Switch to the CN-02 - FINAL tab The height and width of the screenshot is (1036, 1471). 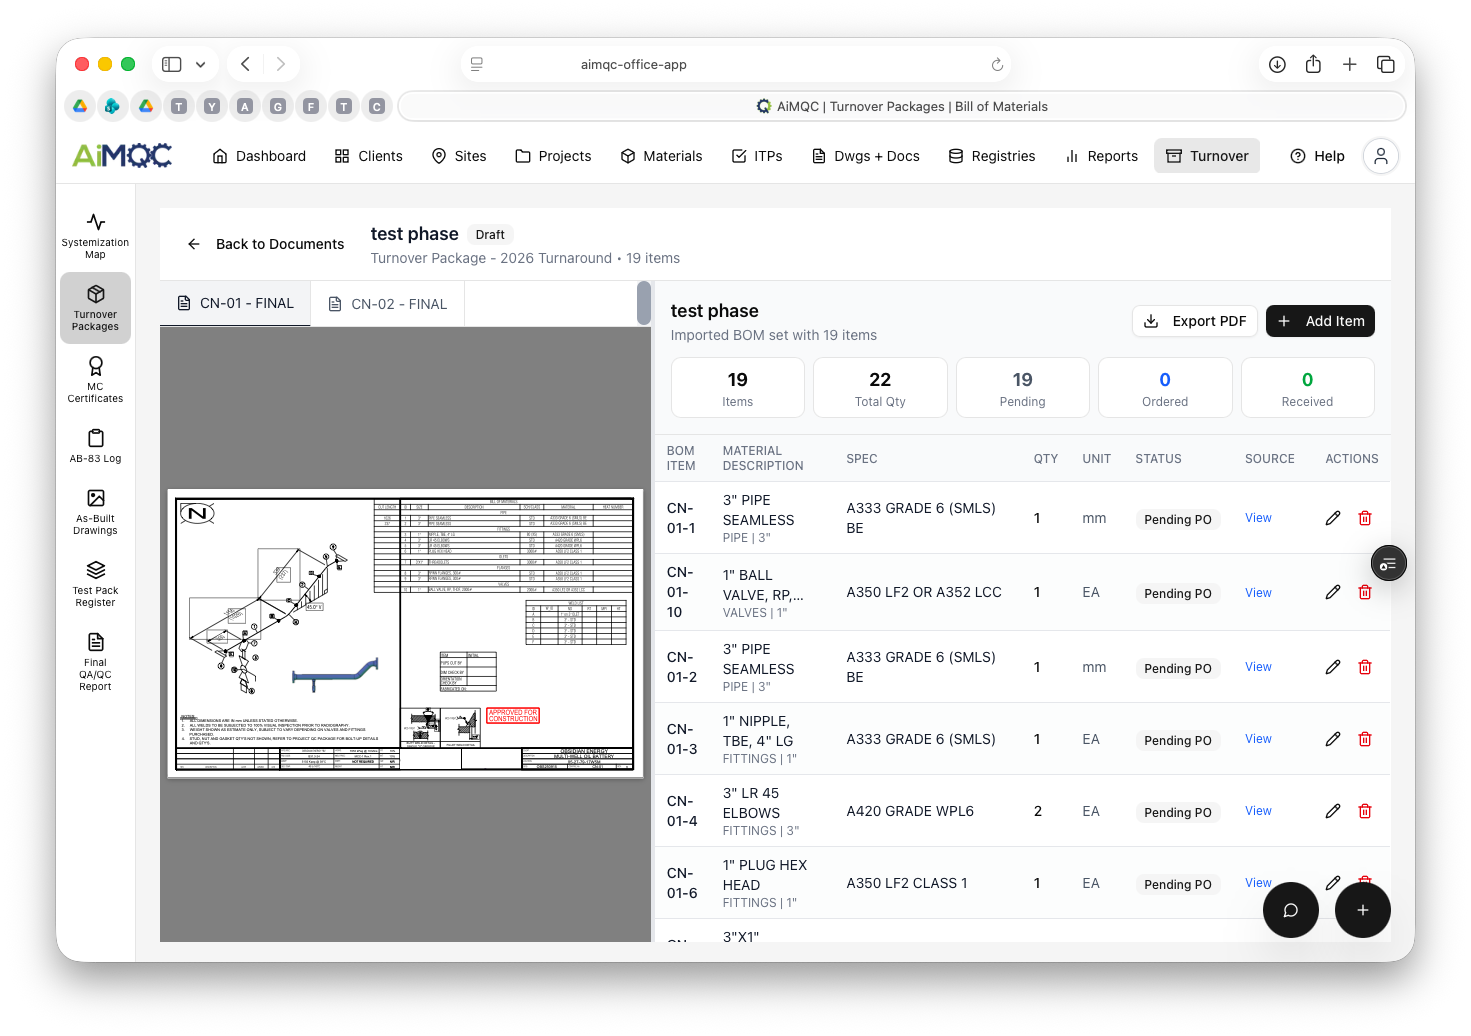(x=388, y=304)
